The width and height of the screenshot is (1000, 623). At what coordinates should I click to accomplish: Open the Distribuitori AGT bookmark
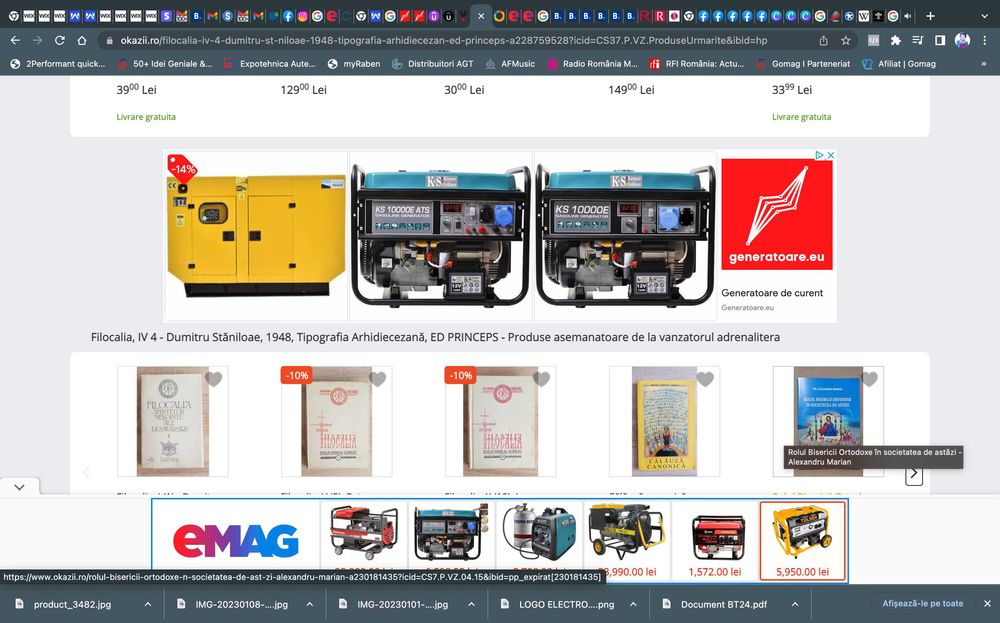click(432, 64)
